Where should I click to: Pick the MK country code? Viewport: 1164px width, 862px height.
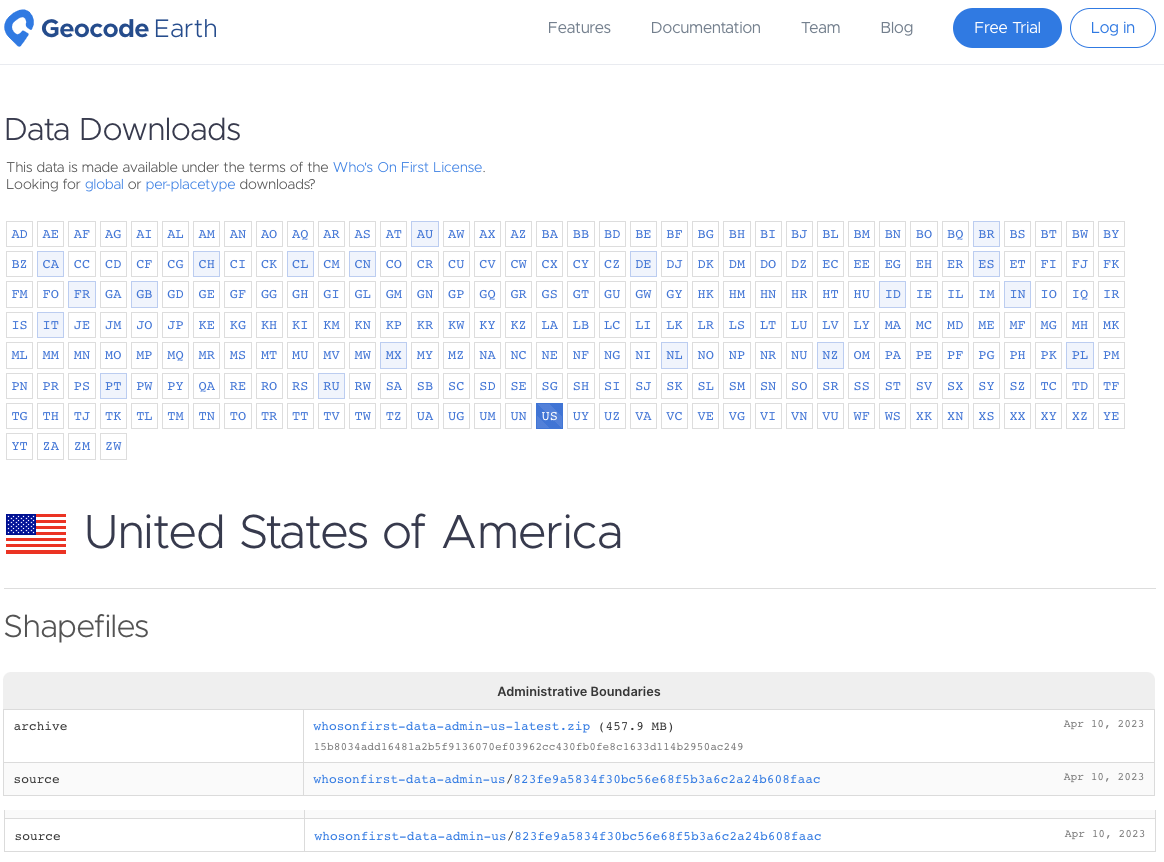pyautogui.click(x=1111, y=325)
